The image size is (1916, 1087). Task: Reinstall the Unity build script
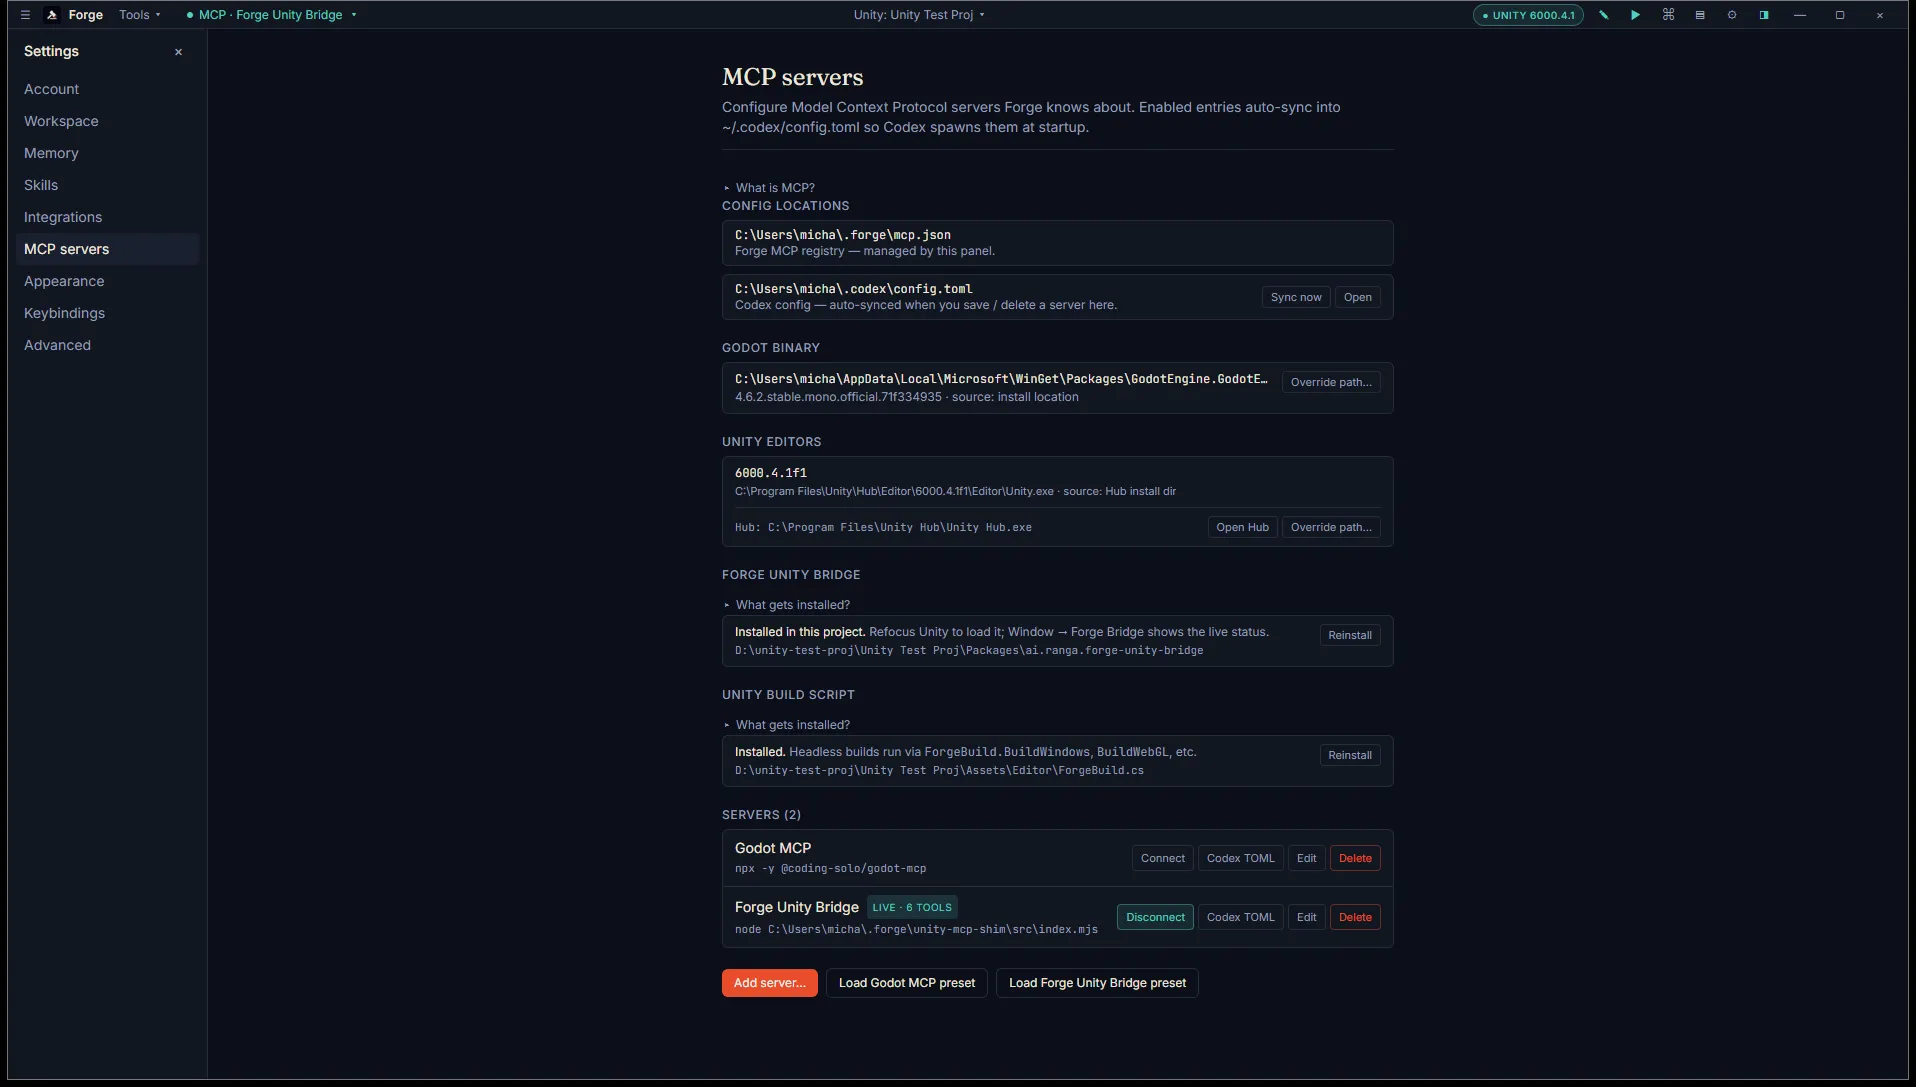(x=1350, y=755)
